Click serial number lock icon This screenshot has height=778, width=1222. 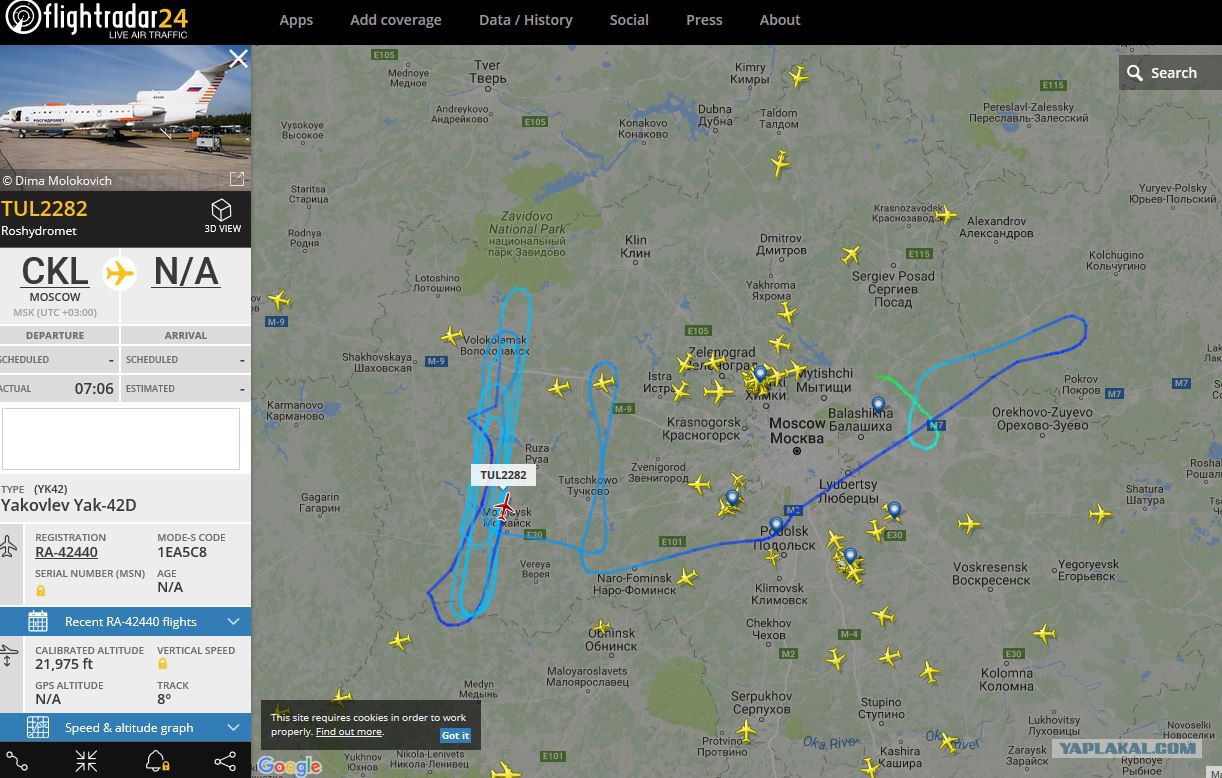pyautogui.click(x=41, y=590)
